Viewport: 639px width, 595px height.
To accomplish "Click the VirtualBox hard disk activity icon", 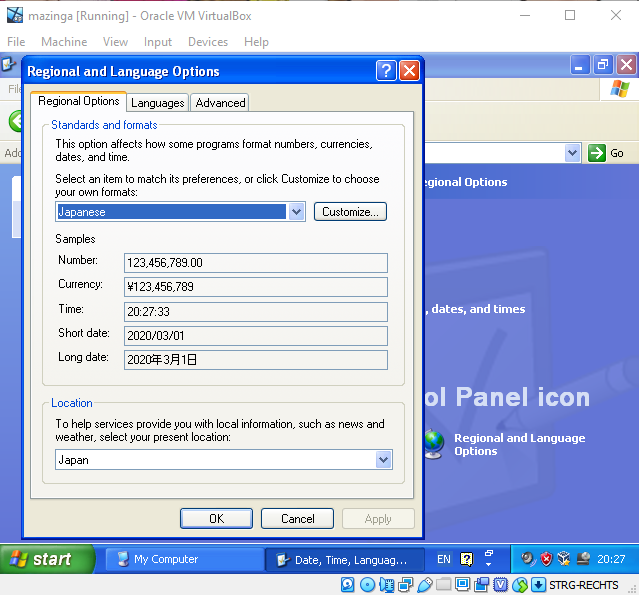I will [347, 585].
